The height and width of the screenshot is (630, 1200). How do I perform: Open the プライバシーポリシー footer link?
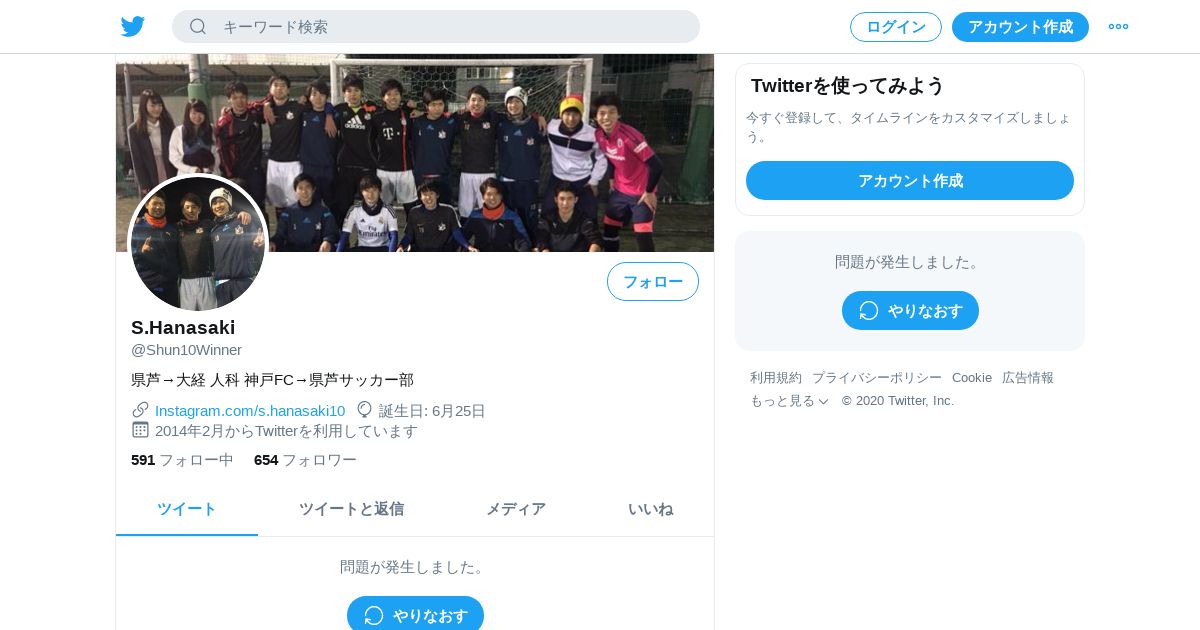click(877, 377)
